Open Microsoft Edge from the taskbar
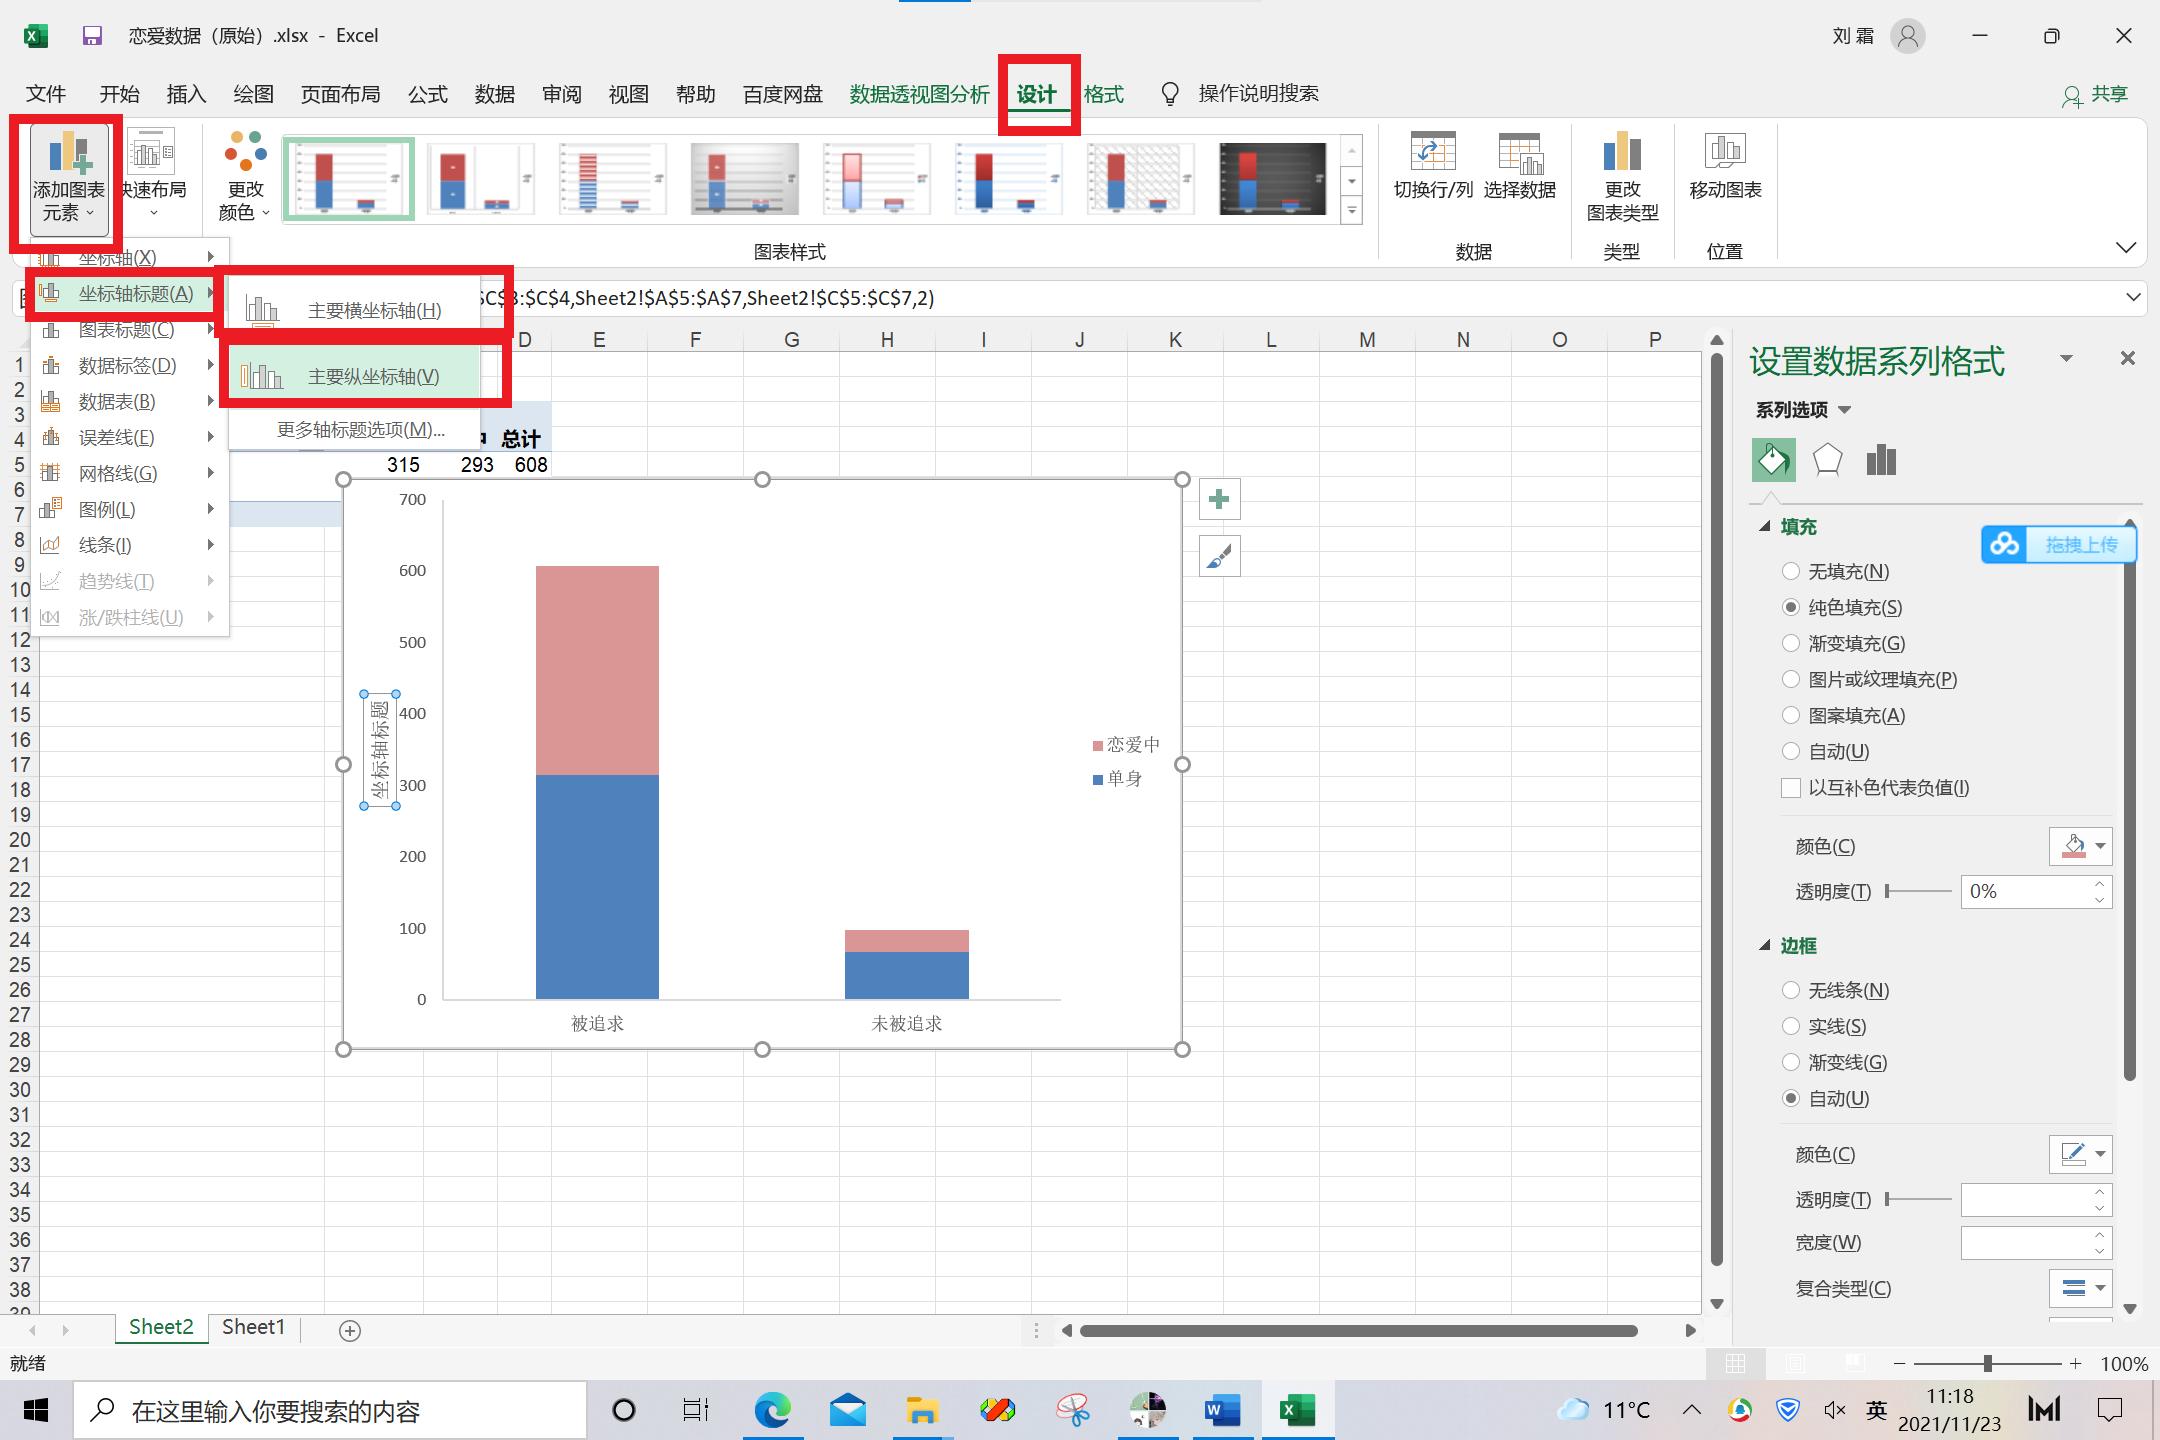 [772, 1410]
